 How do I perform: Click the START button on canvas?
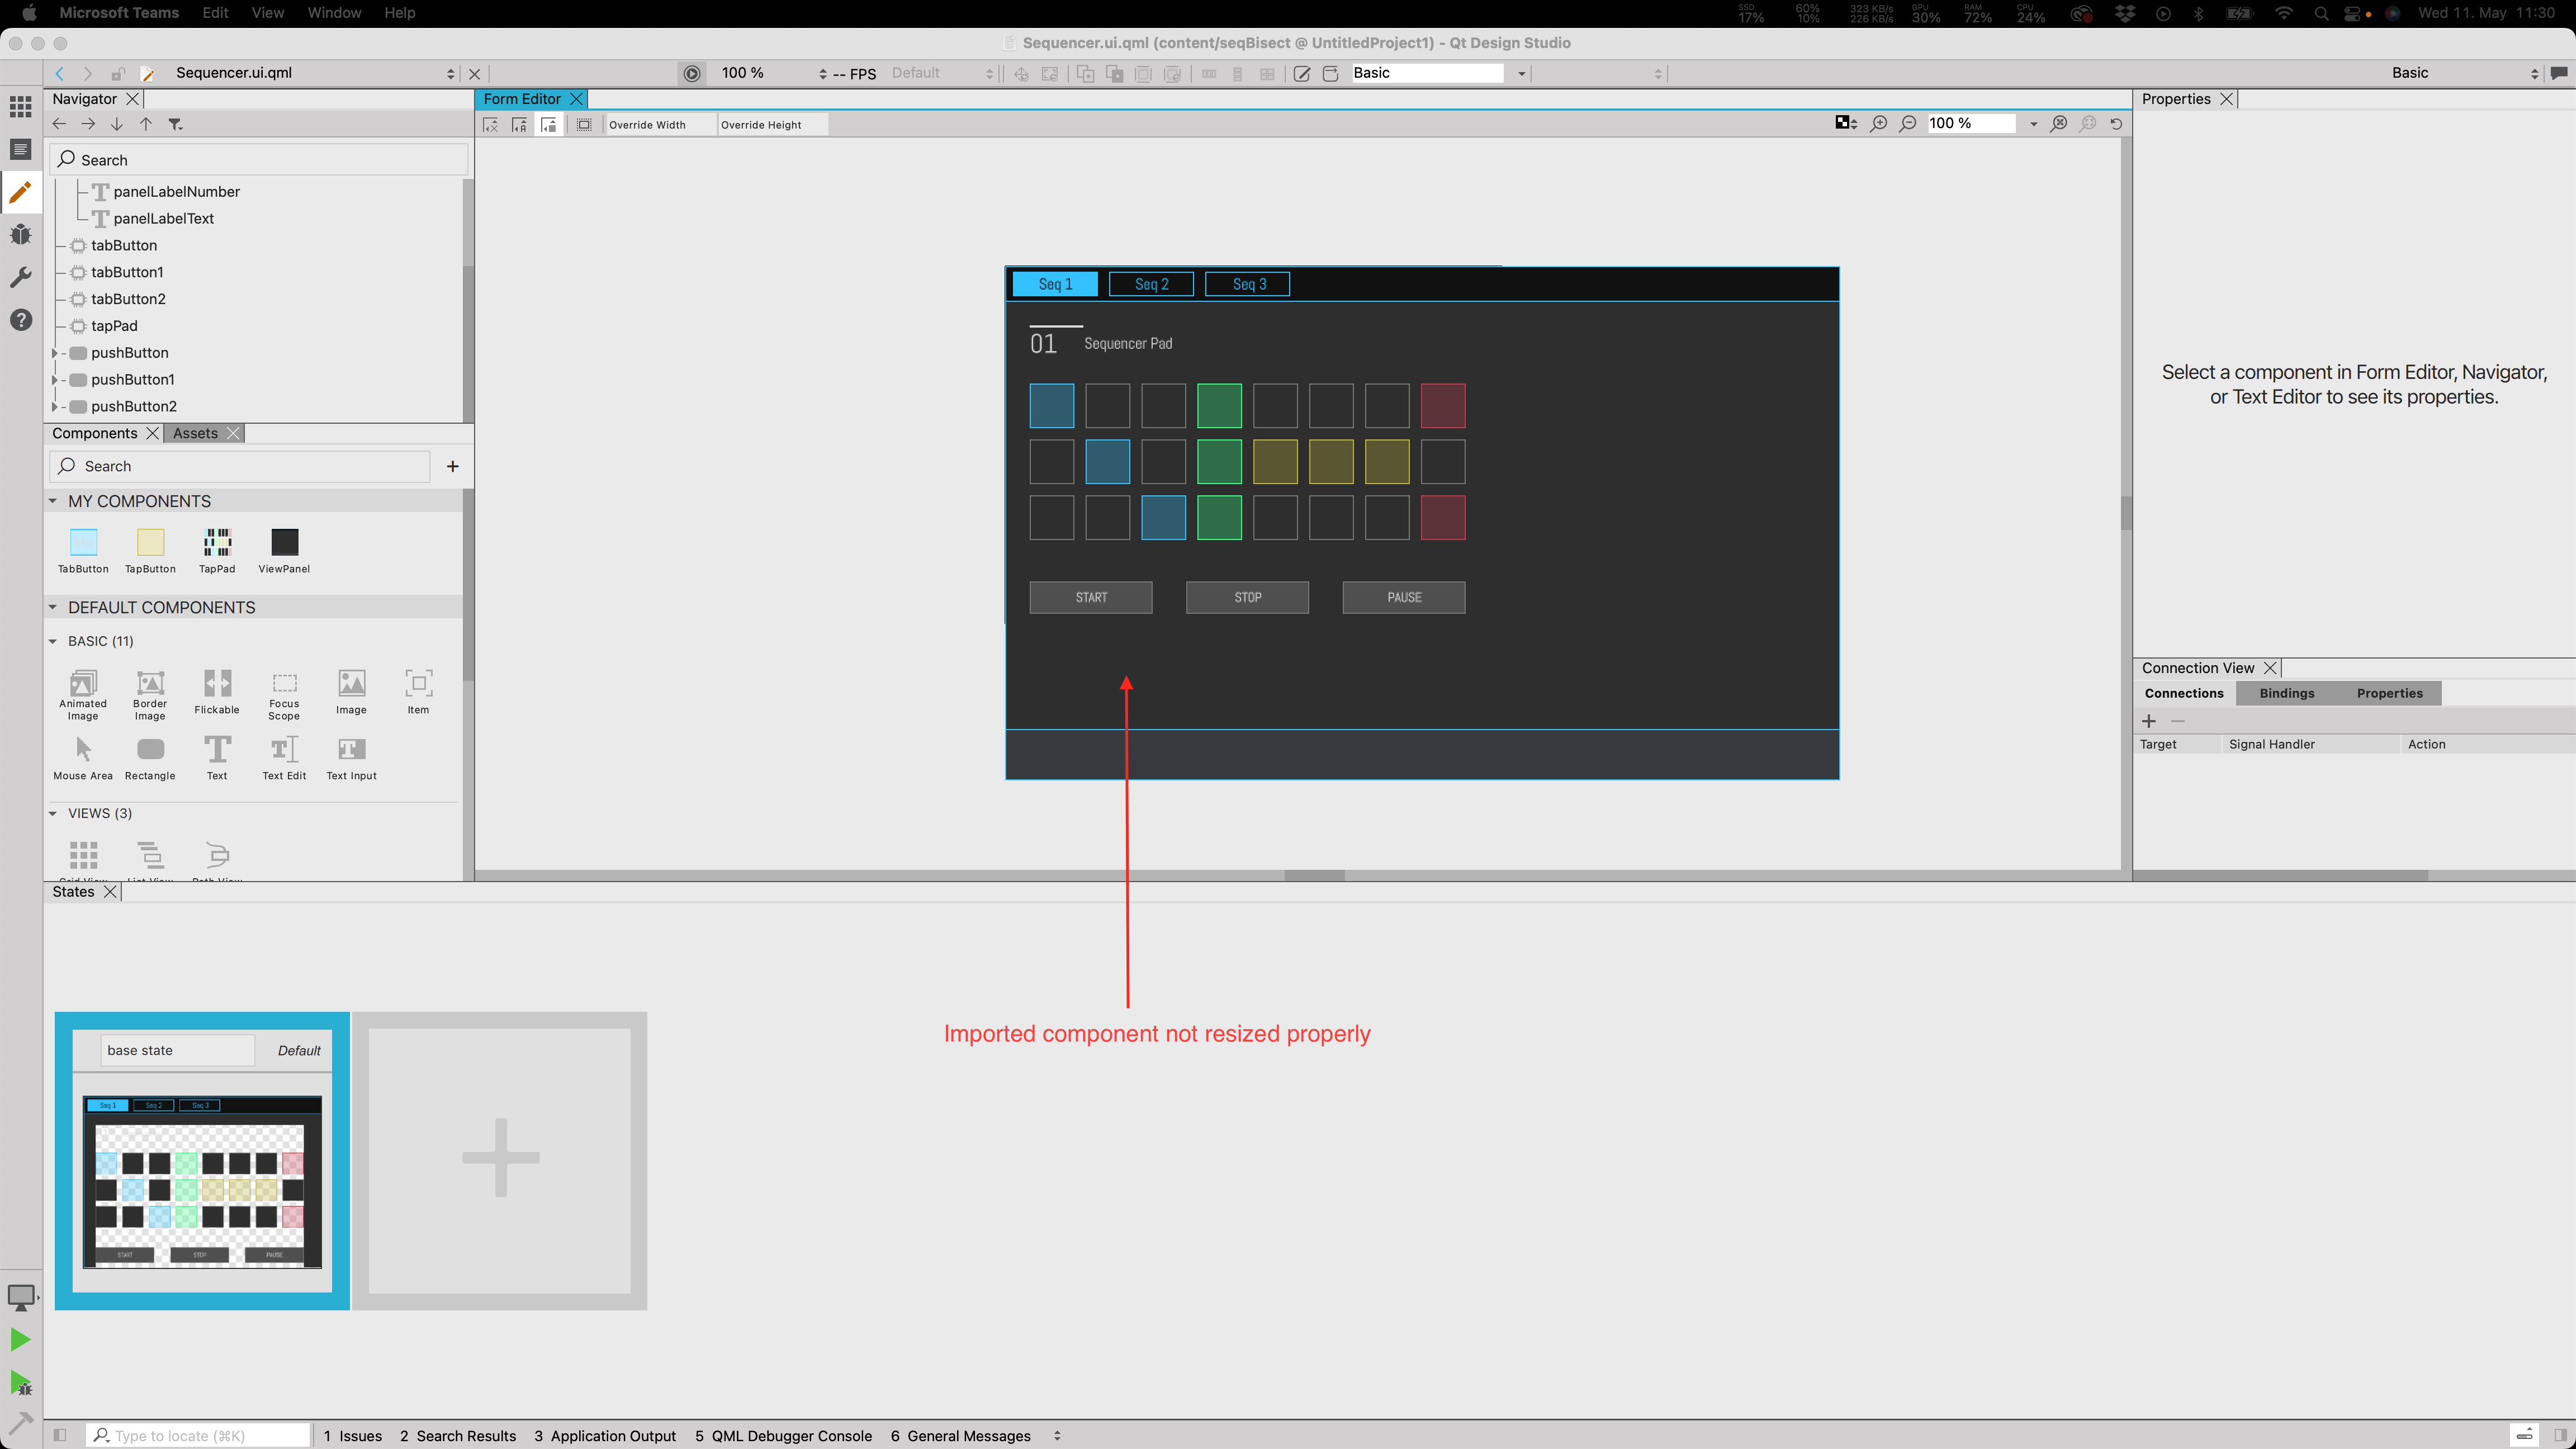(1090, 597)
